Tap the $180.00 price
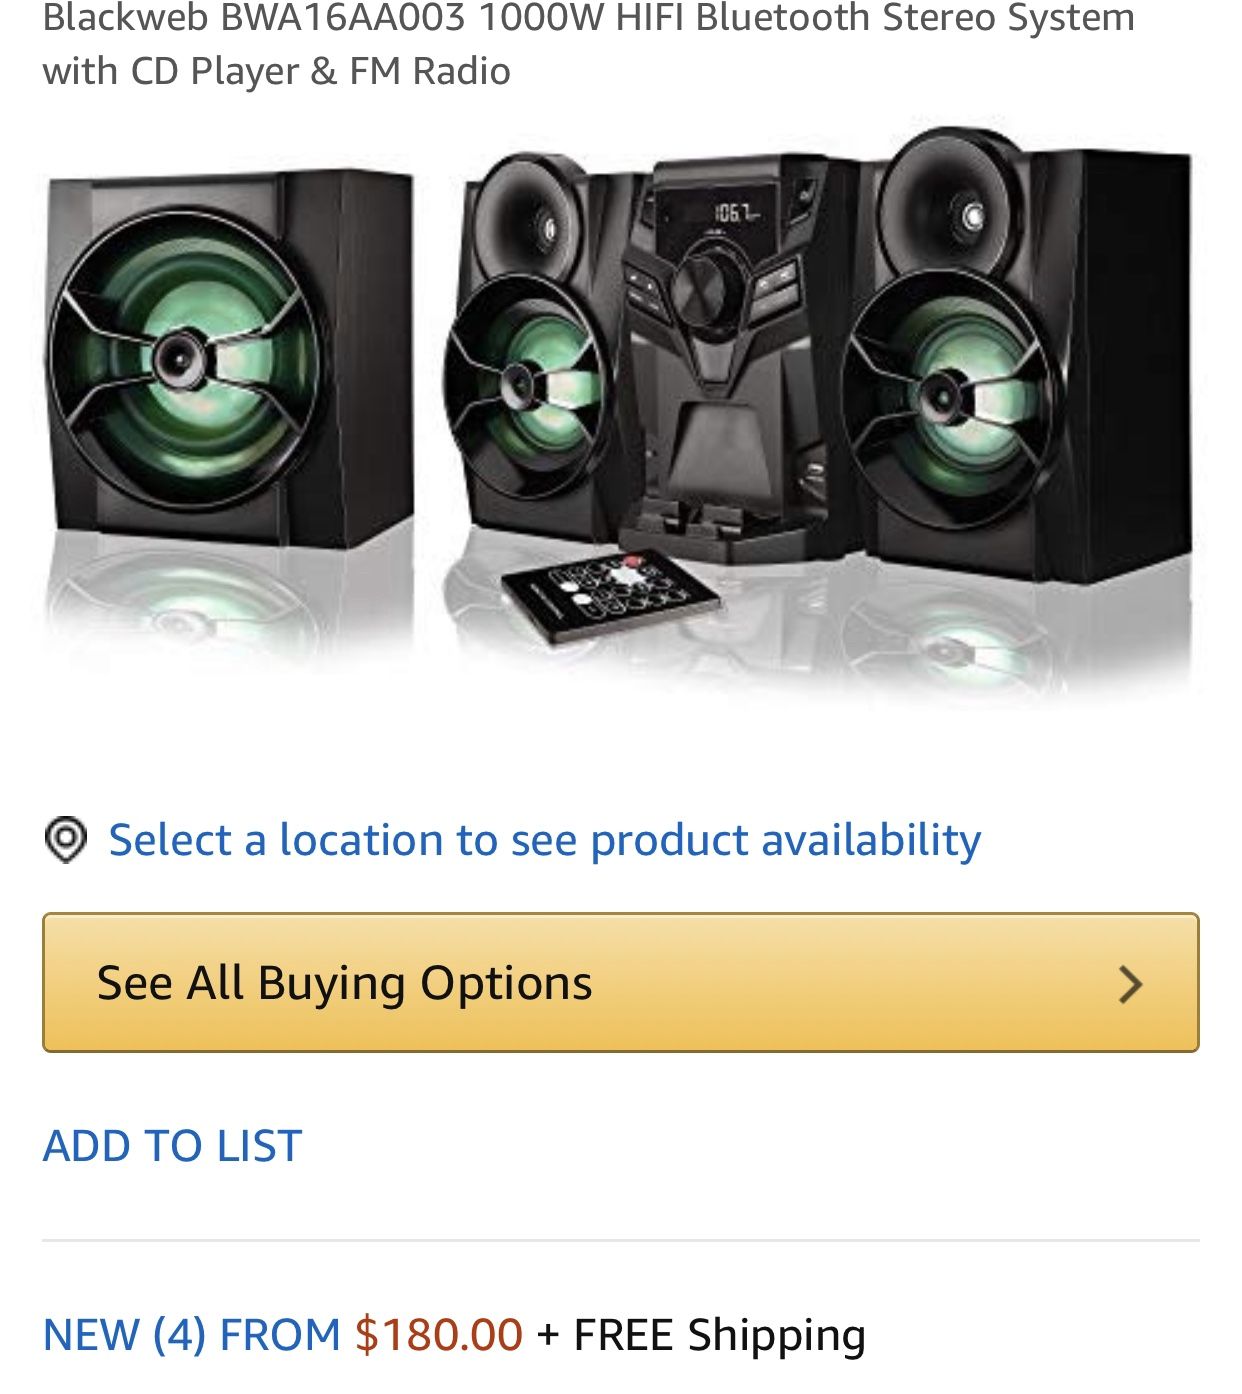This screenshot has height=1394, width=1242. (439, 1335)
